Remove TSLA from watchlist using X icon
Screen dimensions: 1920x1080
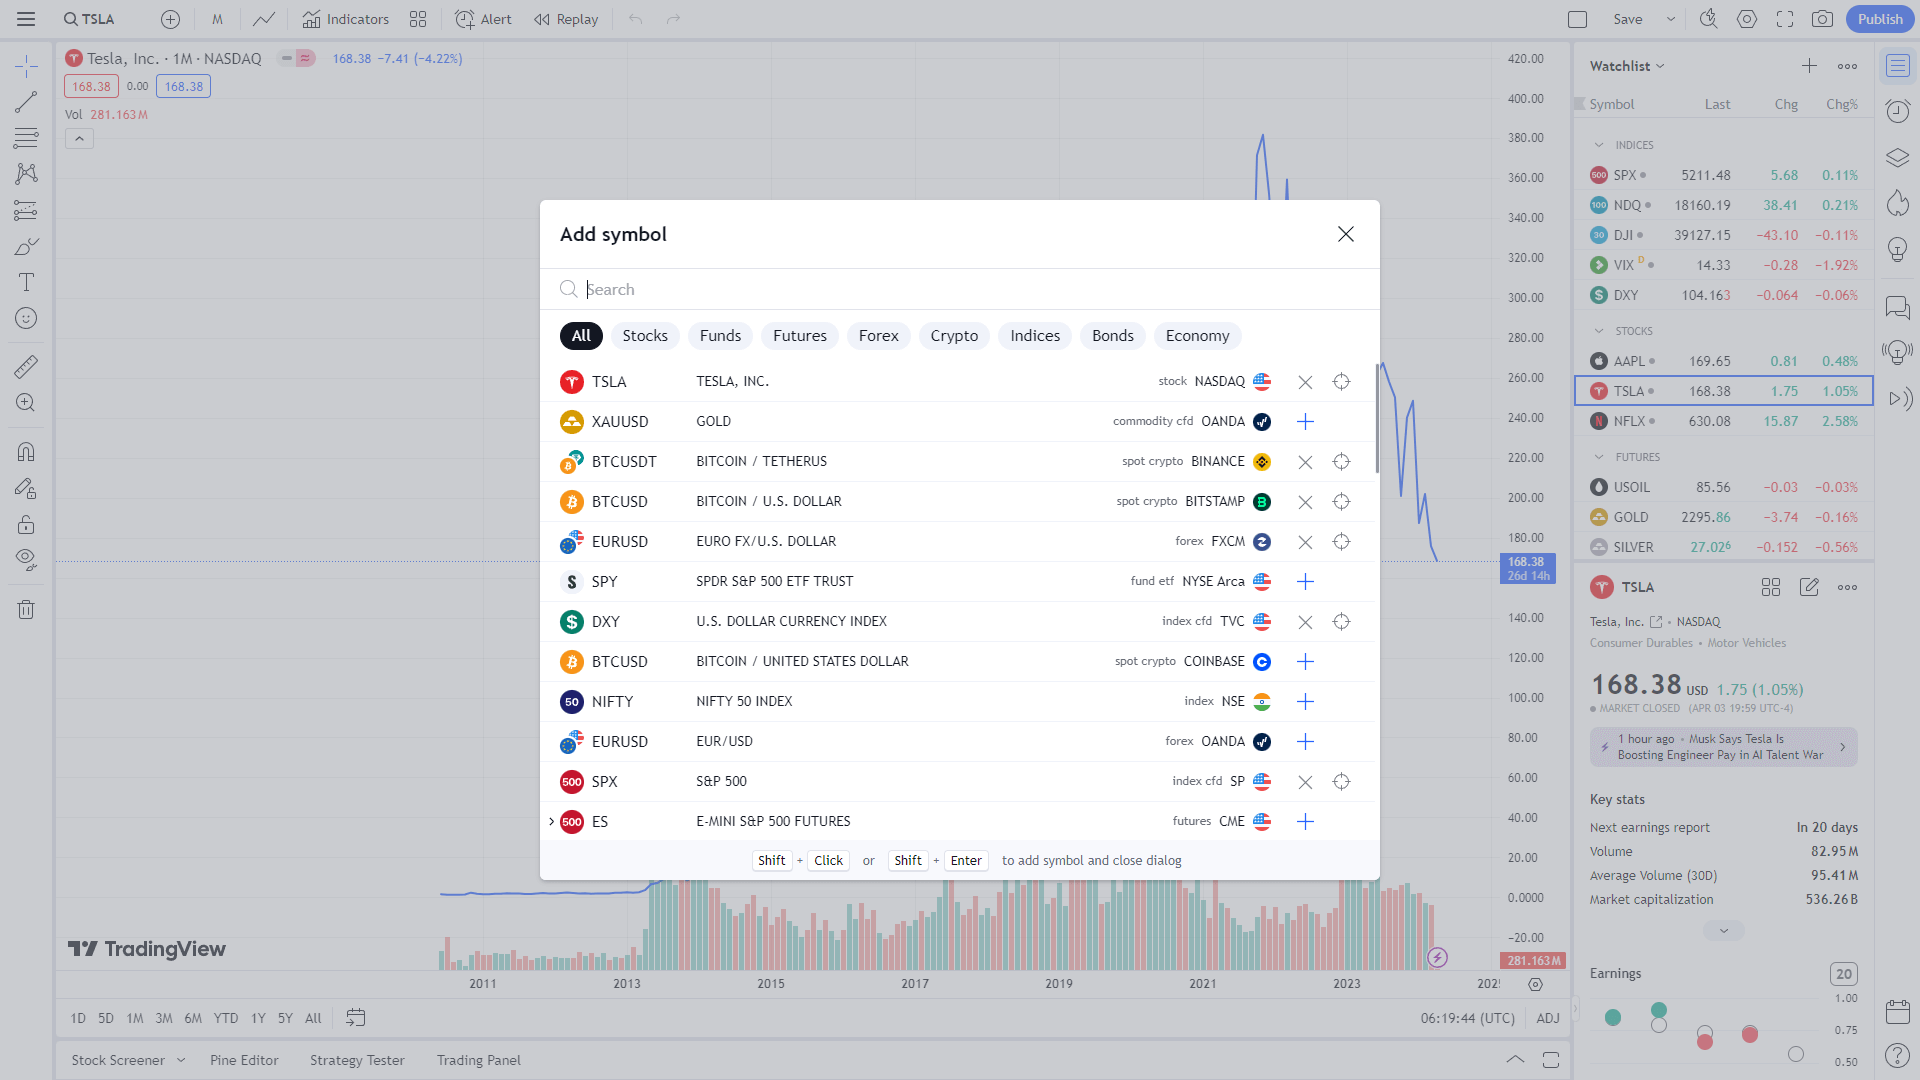point(1305,382)
